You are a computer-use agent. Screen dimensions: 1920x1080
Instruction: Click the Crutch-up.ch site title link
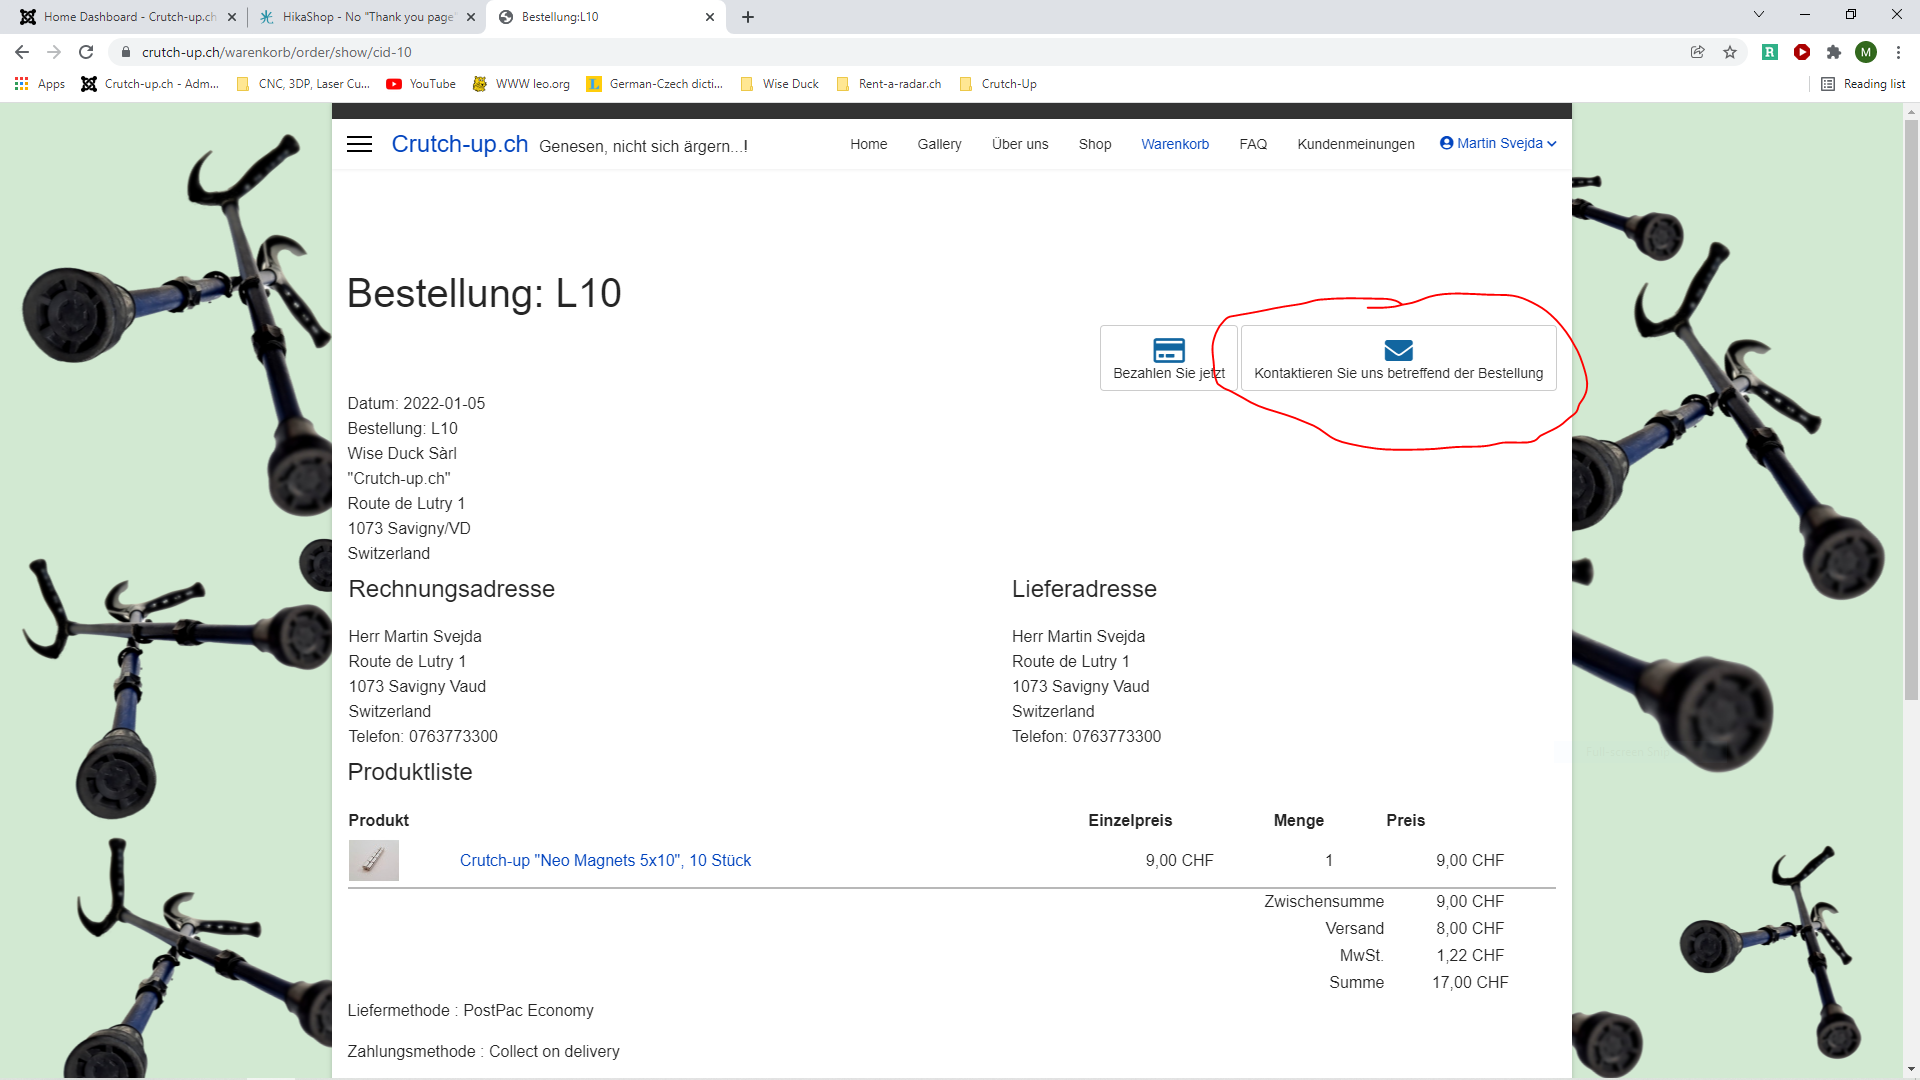click(x=459, y=144)
